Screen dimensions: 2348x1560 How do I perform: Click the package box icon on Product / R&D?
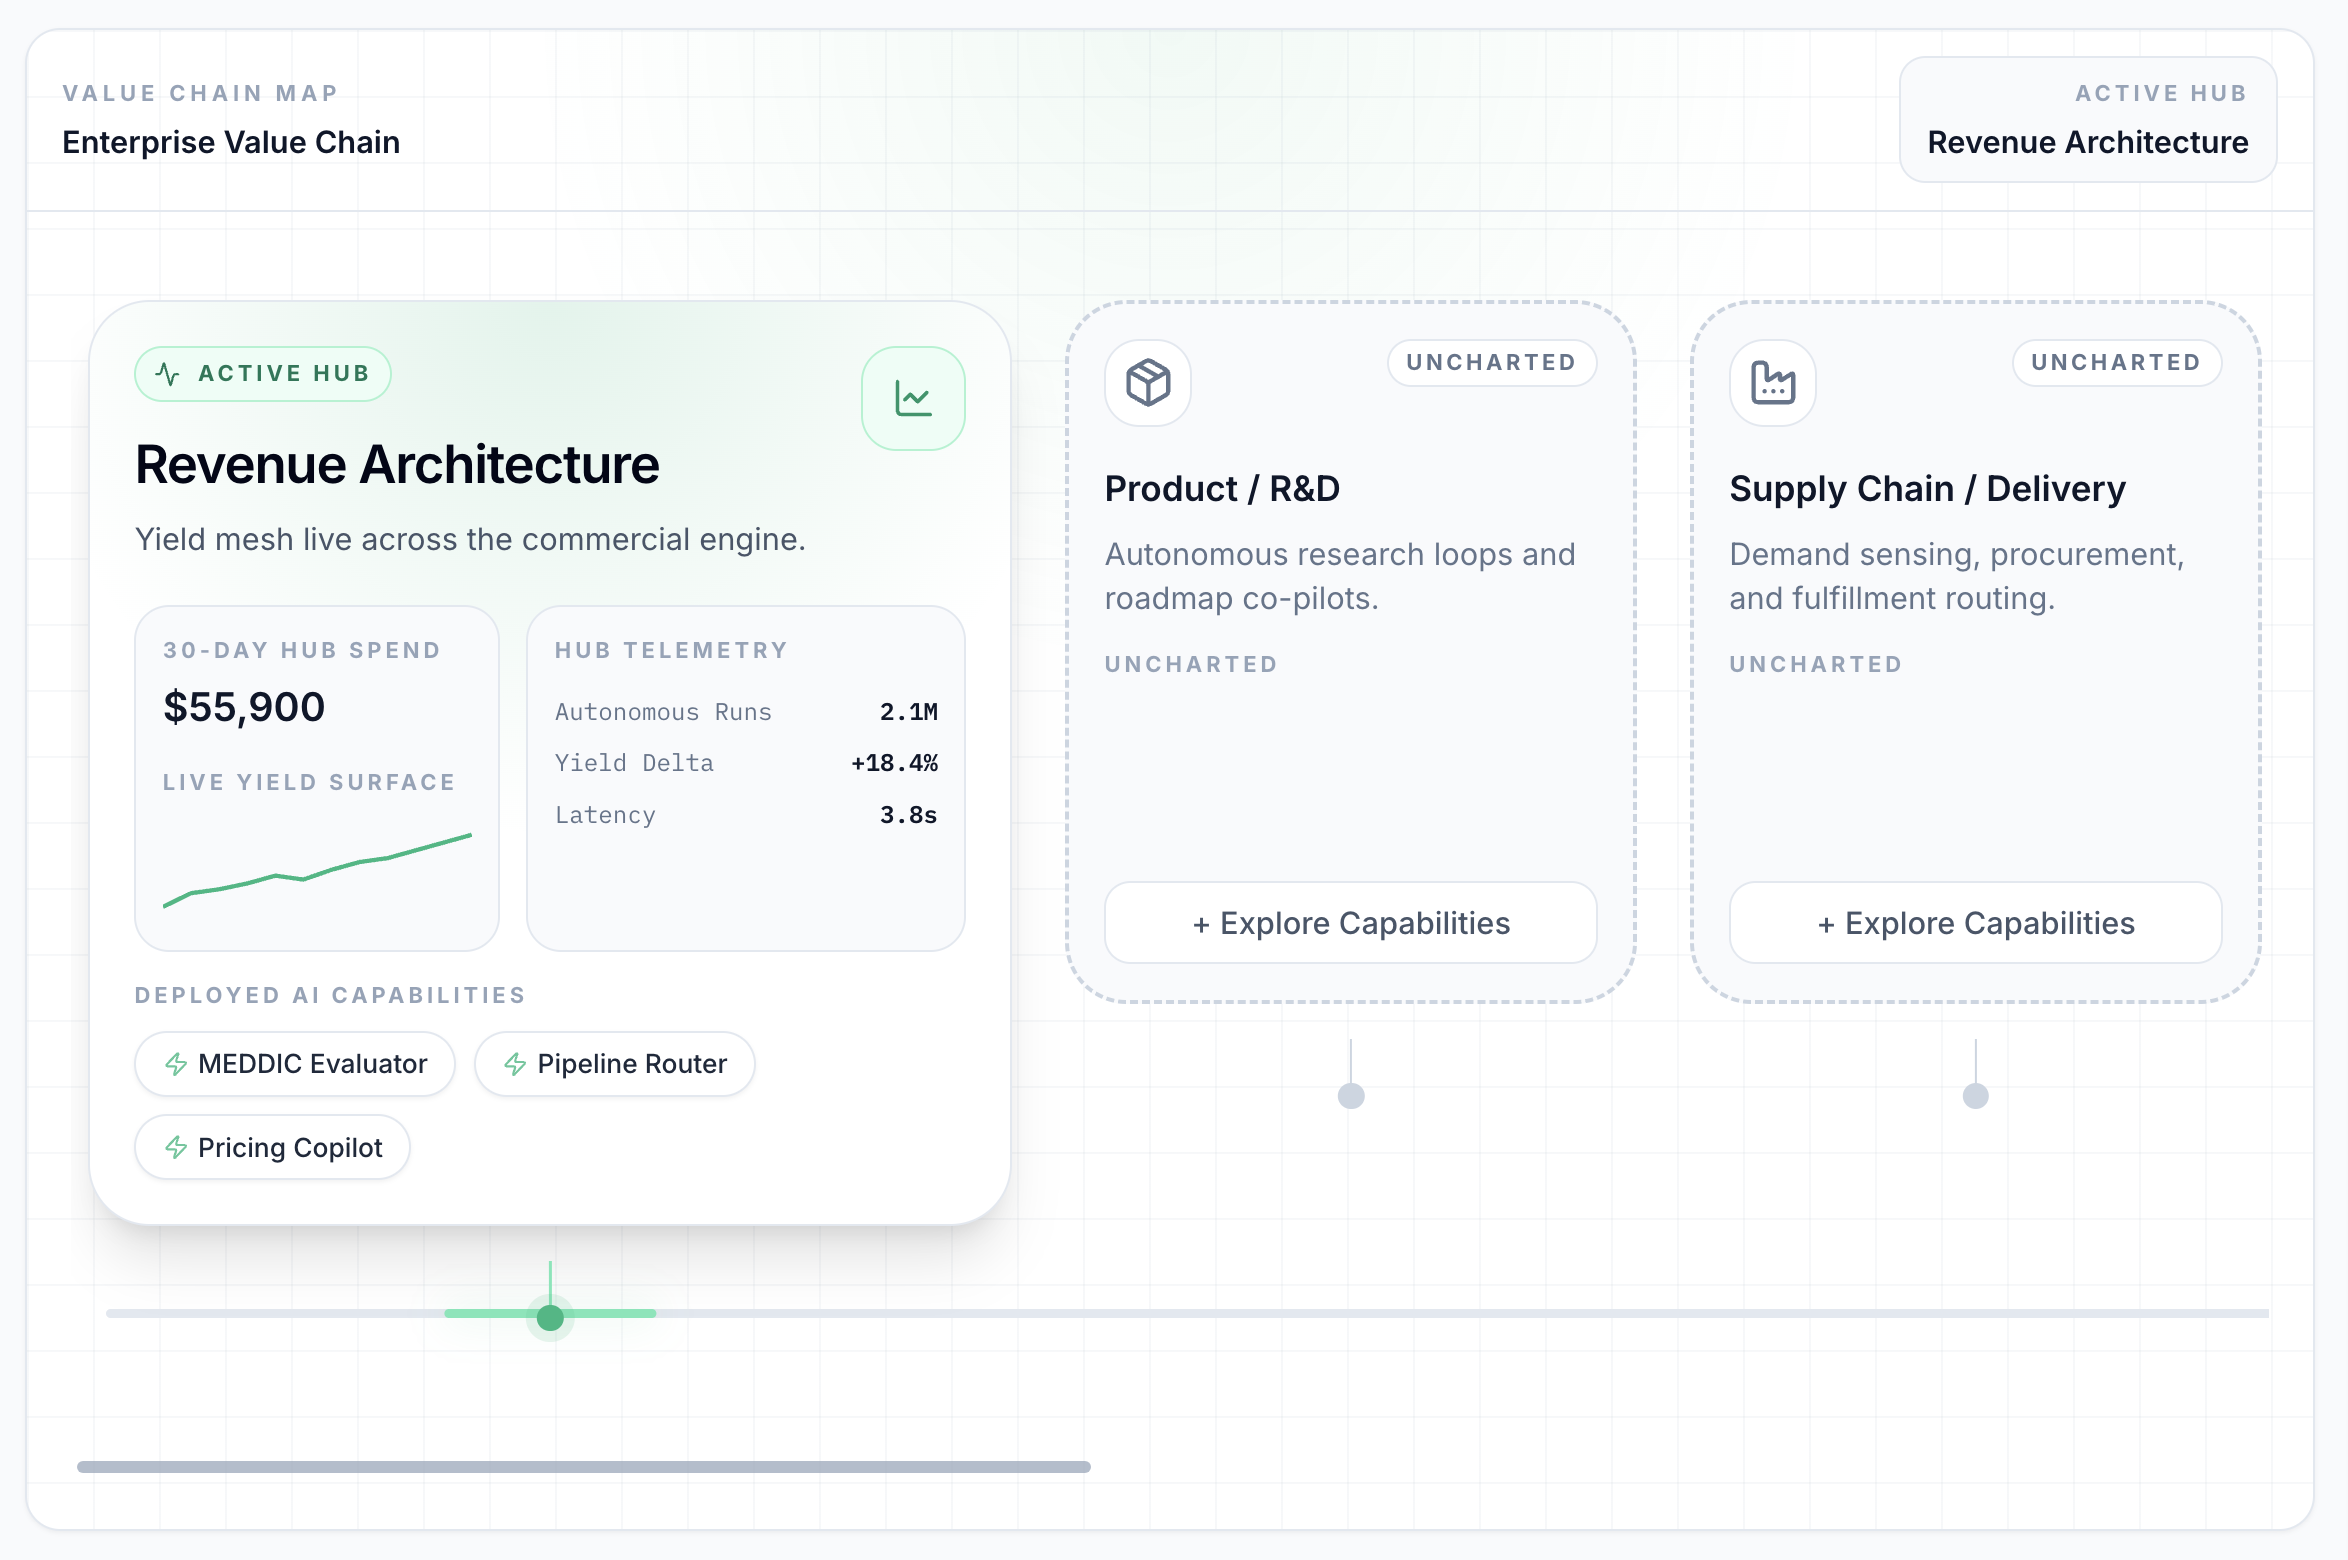pos(1148,382)
